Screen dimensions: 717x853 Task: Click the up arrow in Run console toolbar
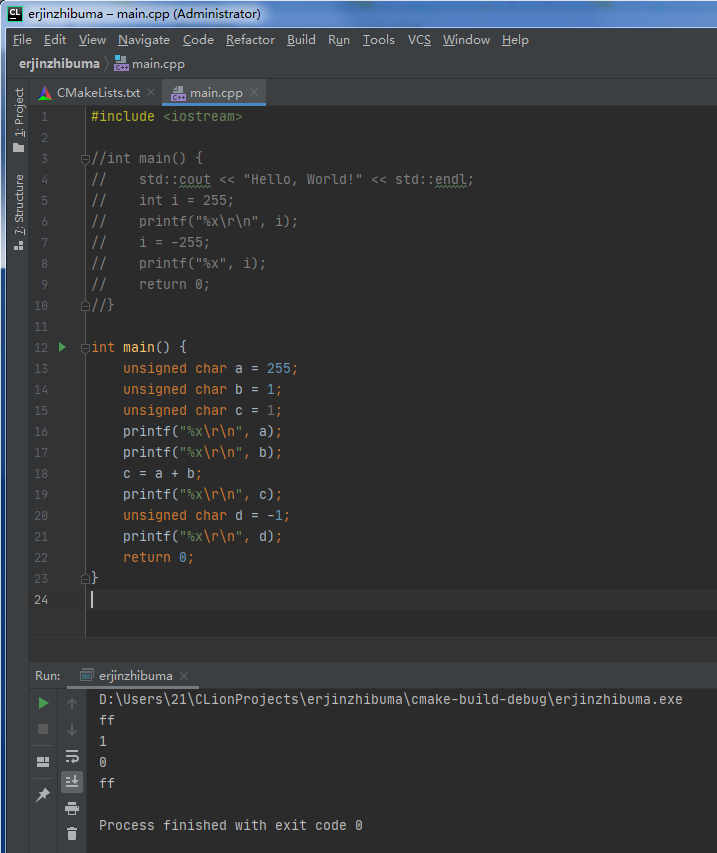(72, 703)
